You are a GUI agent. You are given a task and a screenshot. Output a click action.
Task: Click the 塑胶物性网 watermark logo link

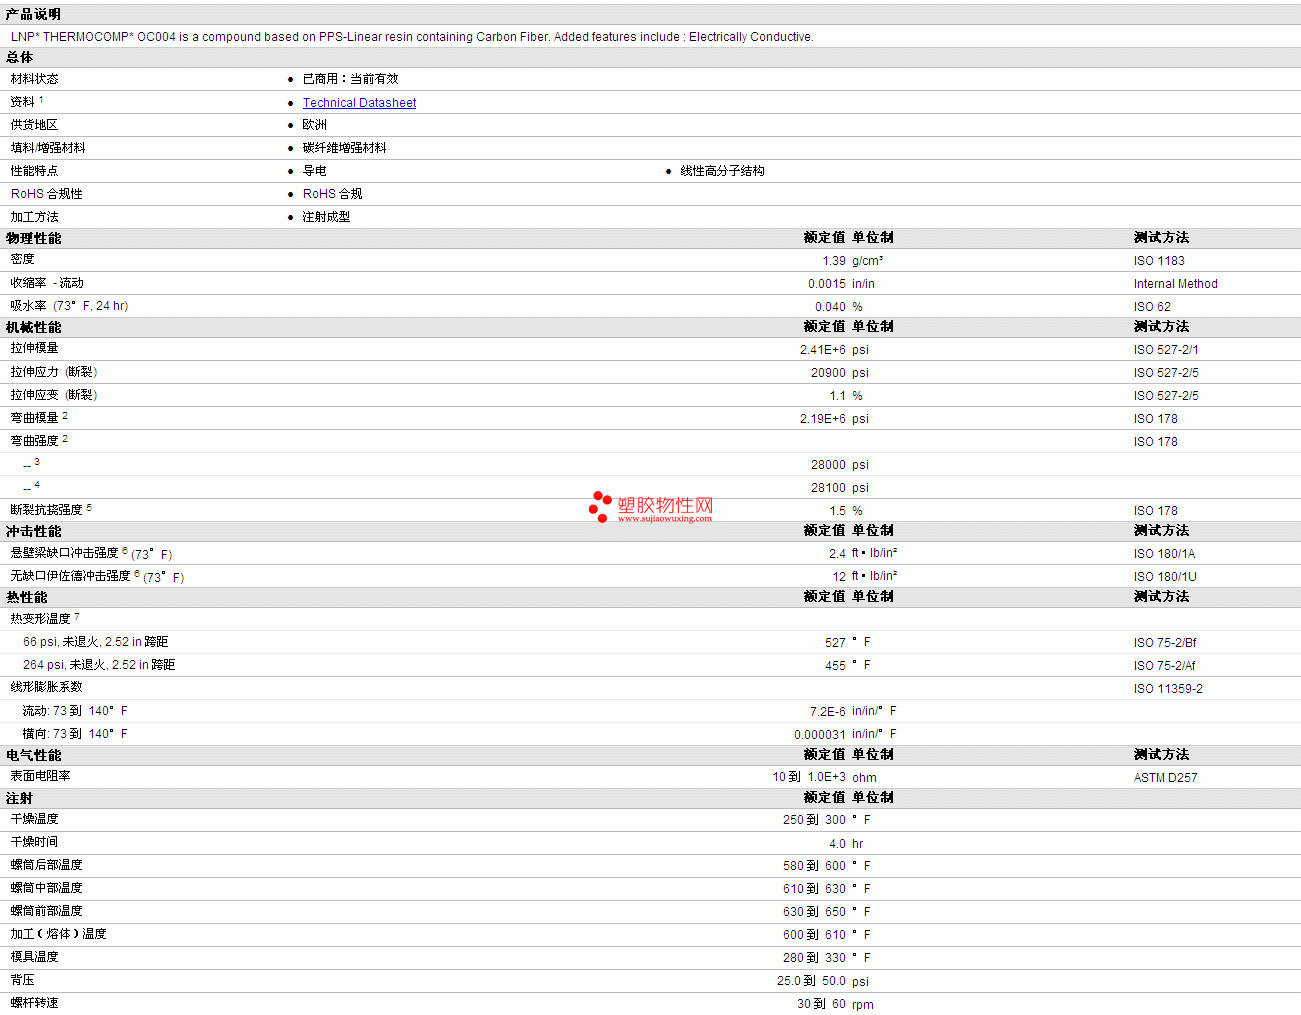click(651, 507)
